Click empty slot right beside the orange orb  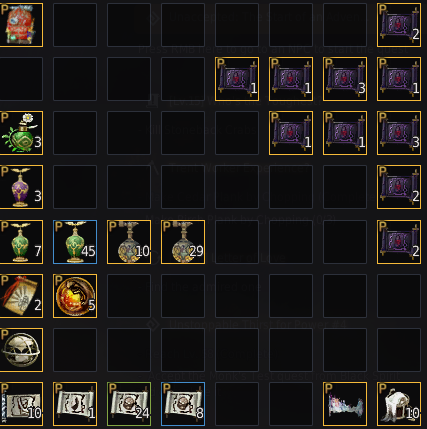129,296
